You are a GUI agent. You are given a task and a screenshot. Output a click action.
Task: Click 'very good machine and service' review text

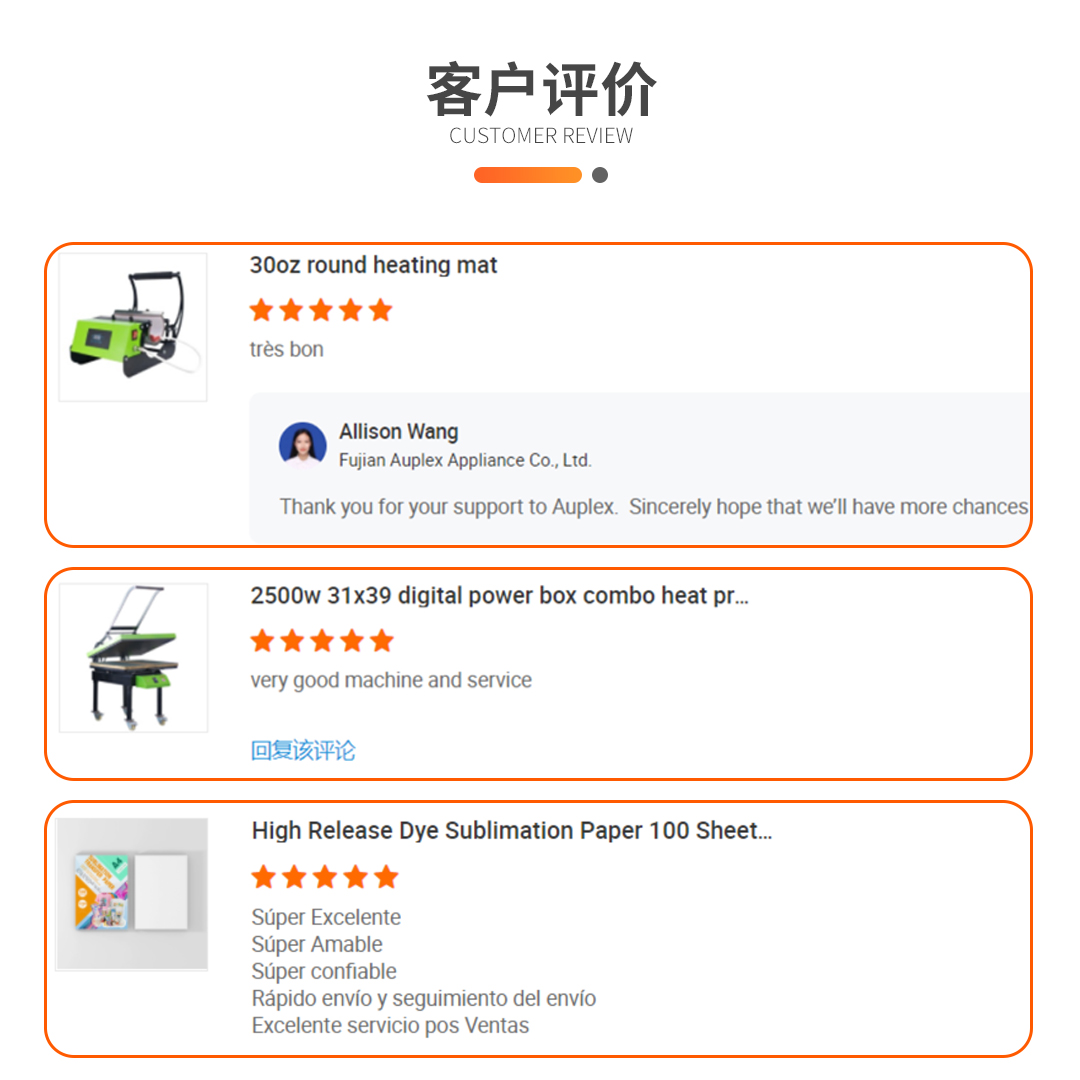(391, 681)
